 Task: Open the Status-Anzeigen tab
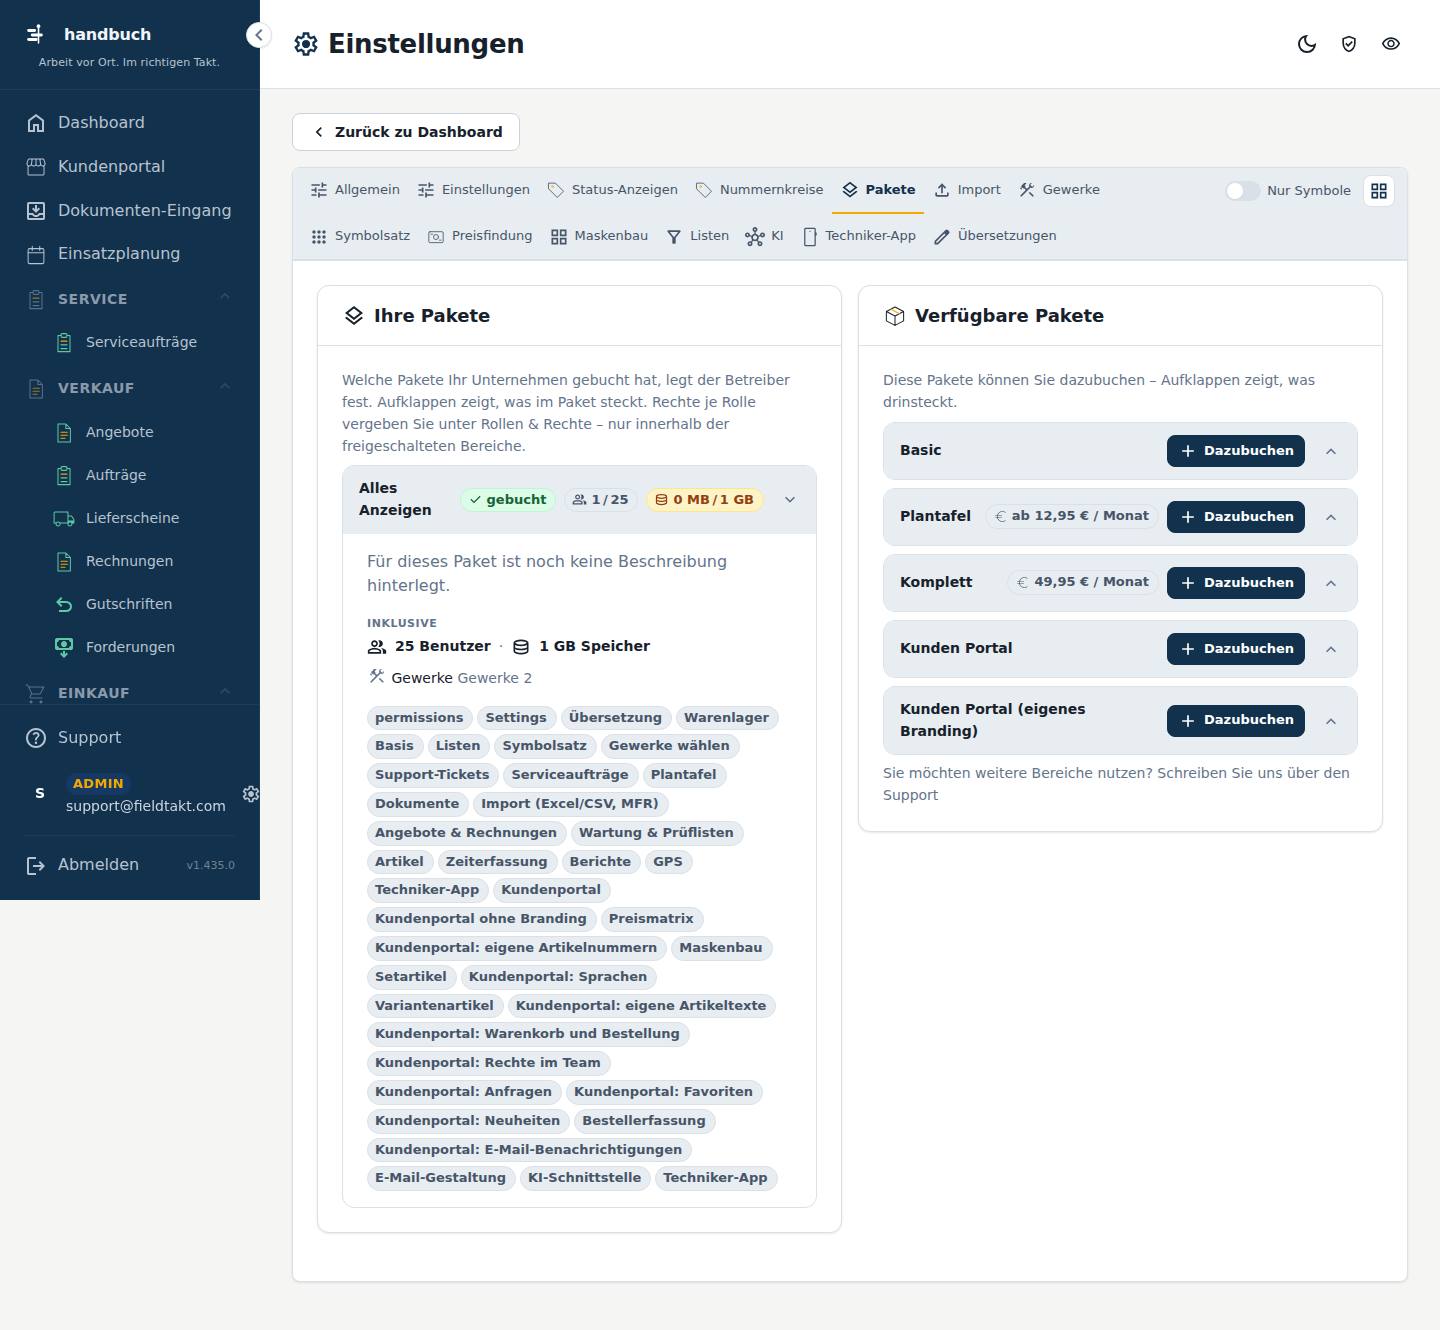click(613, 190)
